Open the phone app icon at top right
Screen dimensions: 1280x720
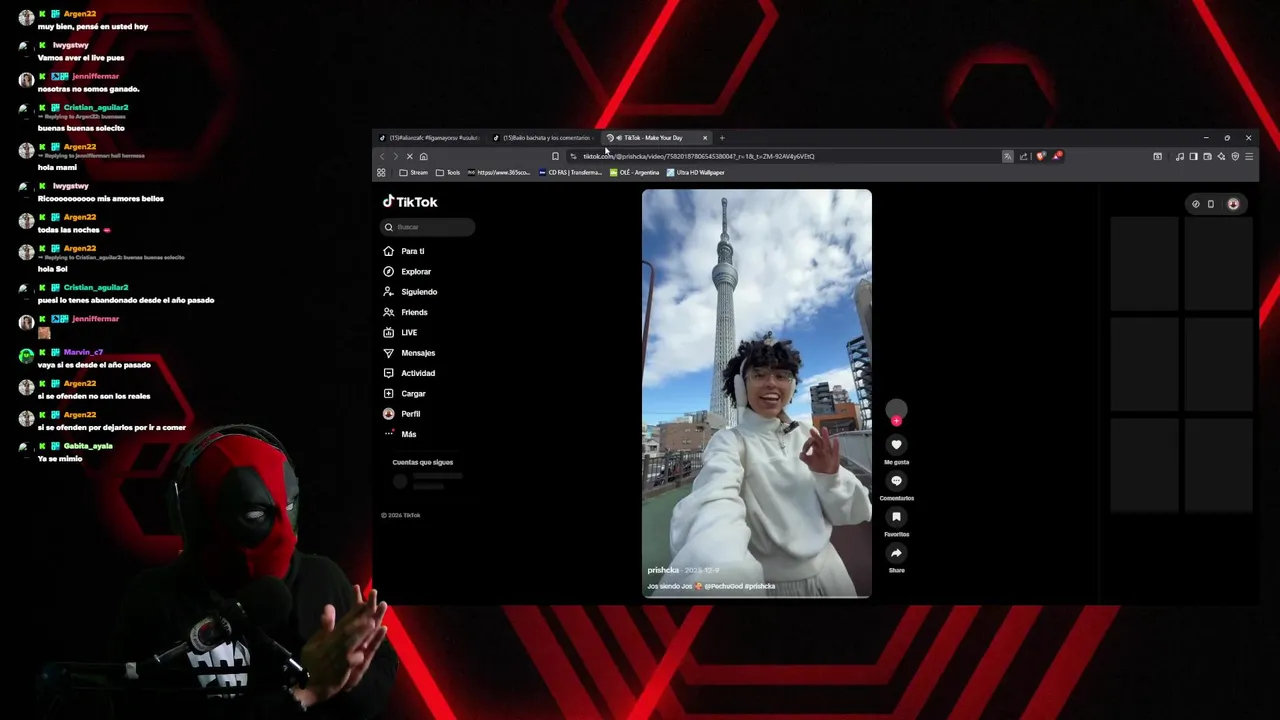pyautogui.click(x=1211, y=204)
